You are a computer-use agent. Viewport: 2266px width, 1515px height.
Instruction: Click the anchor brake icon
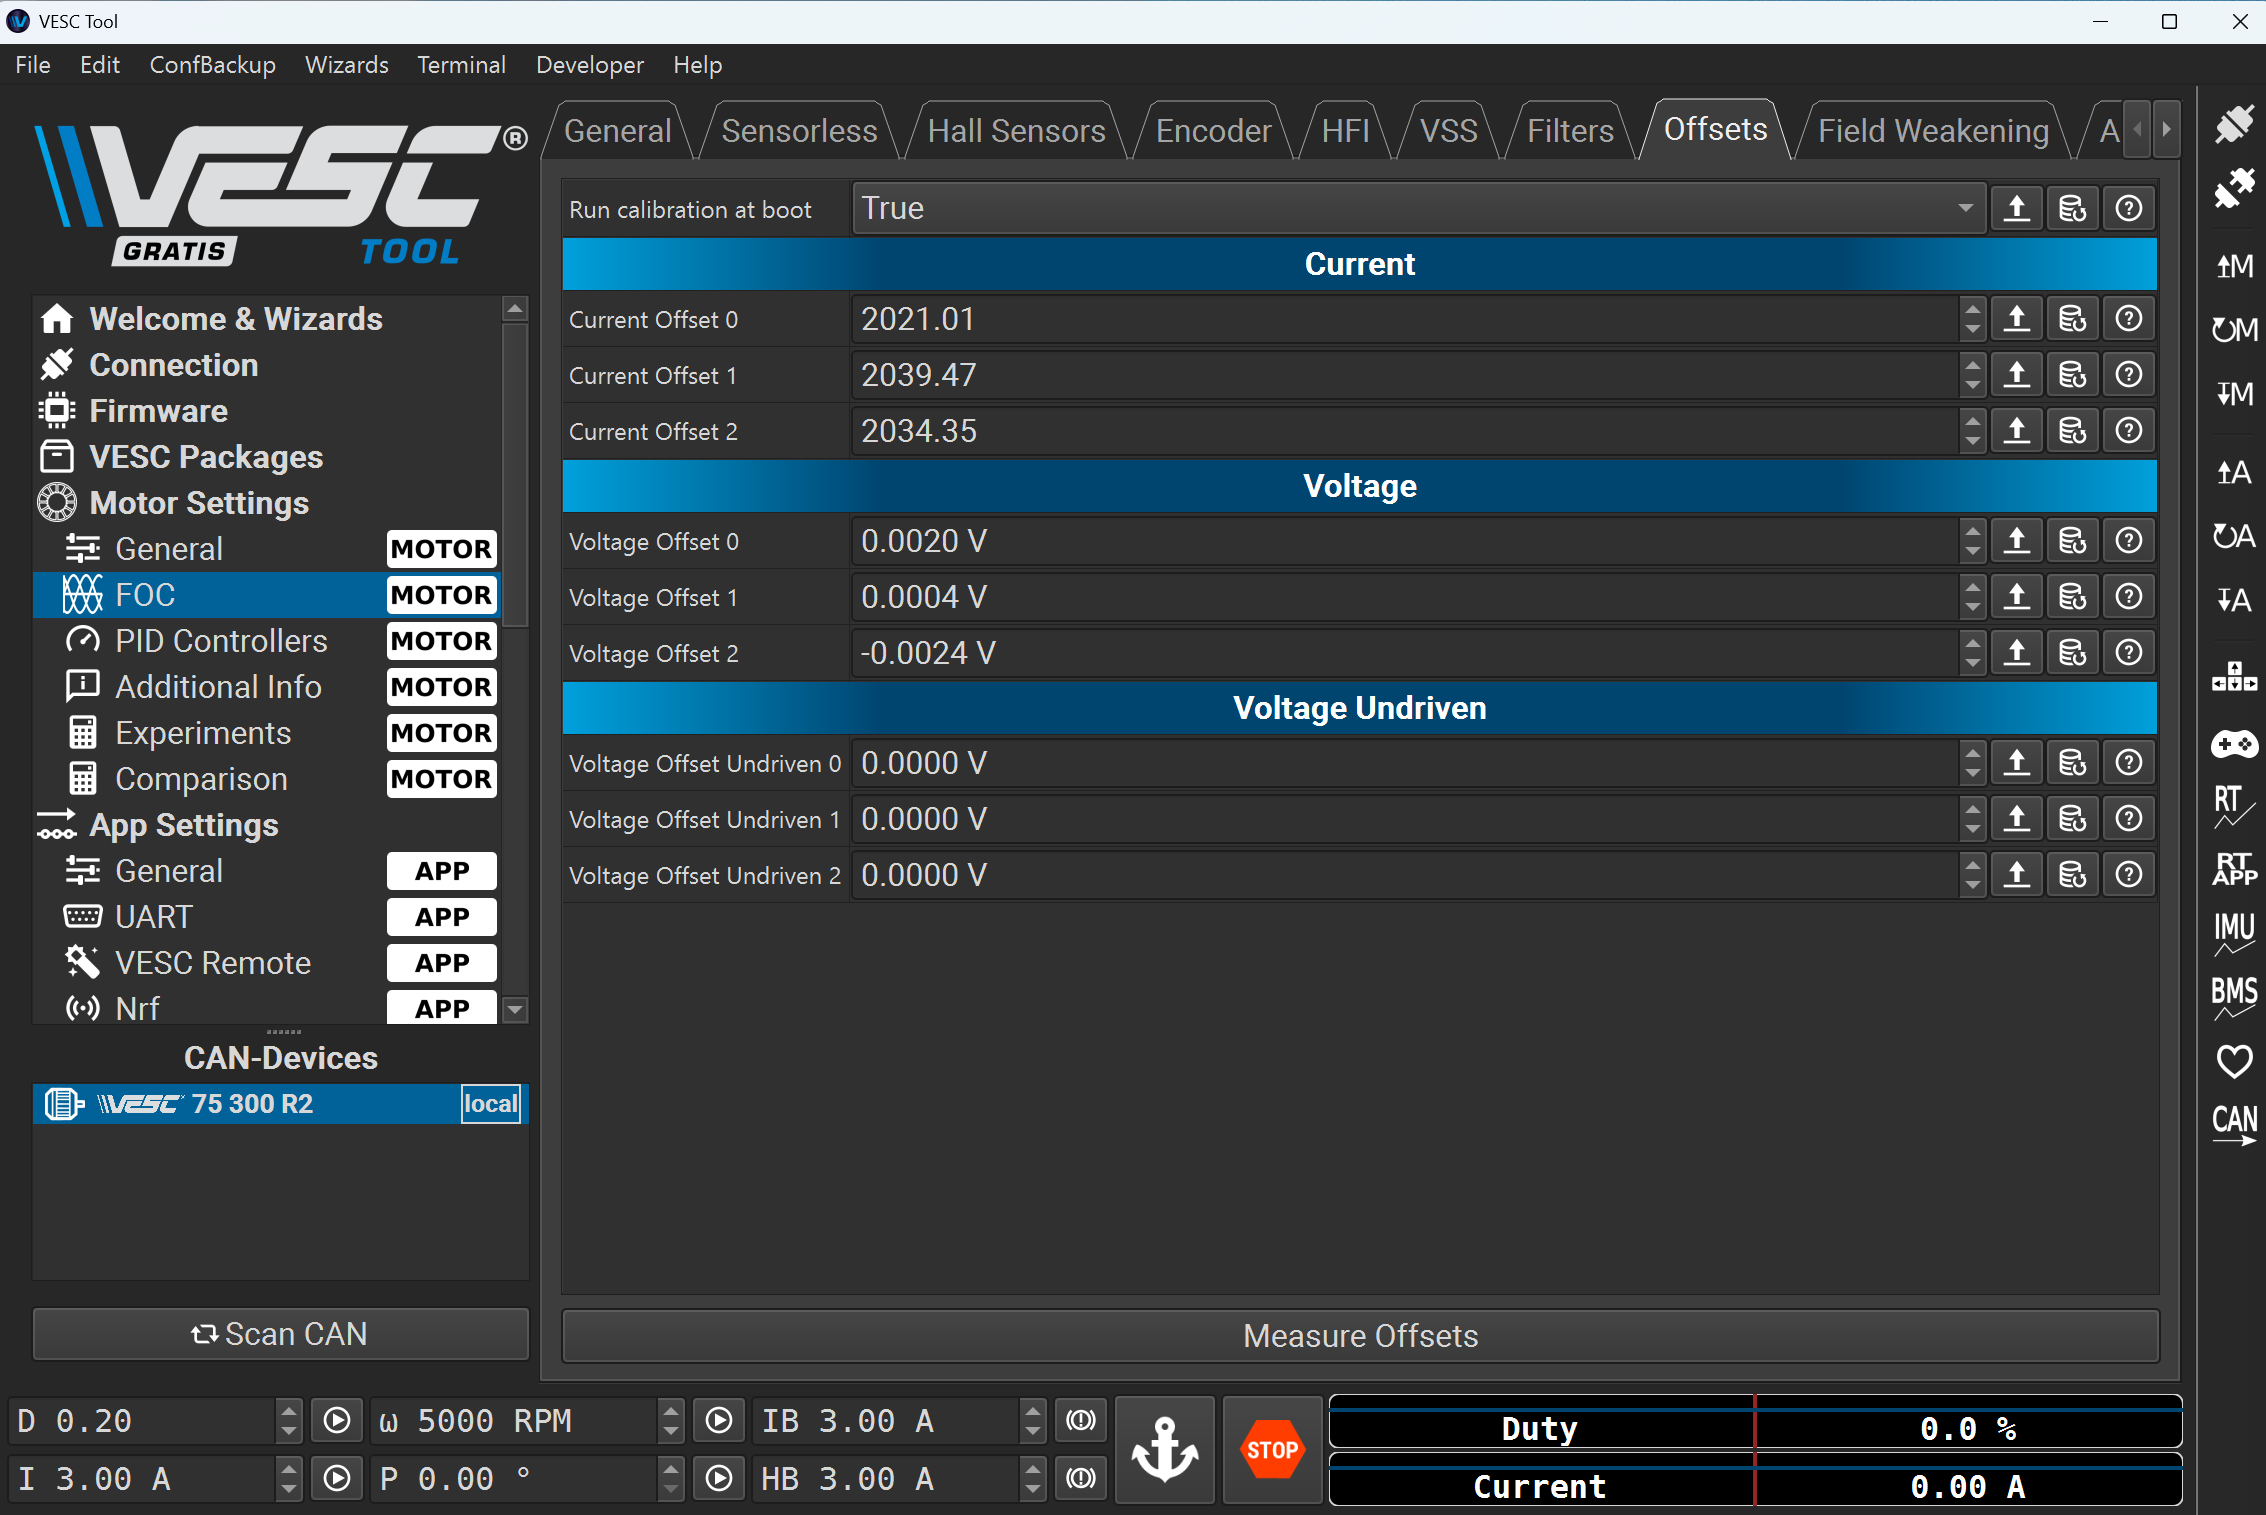[x=1164, y=1449]
